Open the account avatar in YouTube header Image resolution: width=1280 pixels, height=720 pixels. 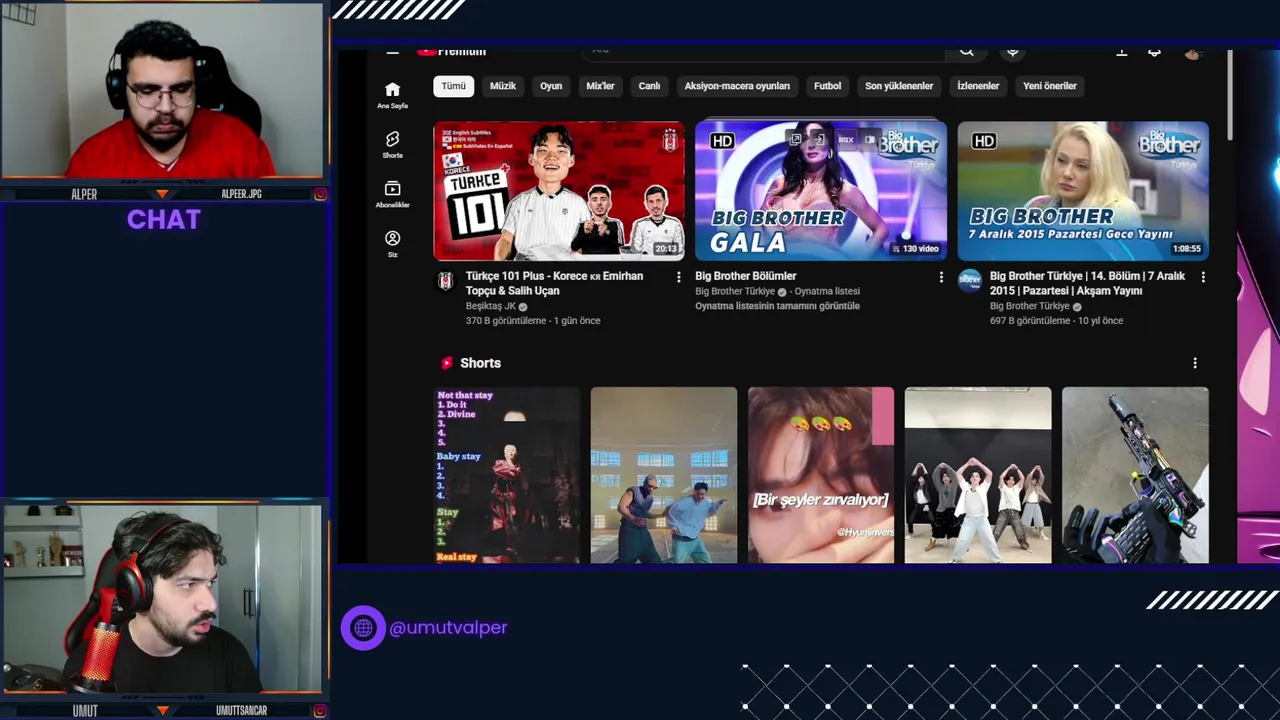[x=1192, y=53]
